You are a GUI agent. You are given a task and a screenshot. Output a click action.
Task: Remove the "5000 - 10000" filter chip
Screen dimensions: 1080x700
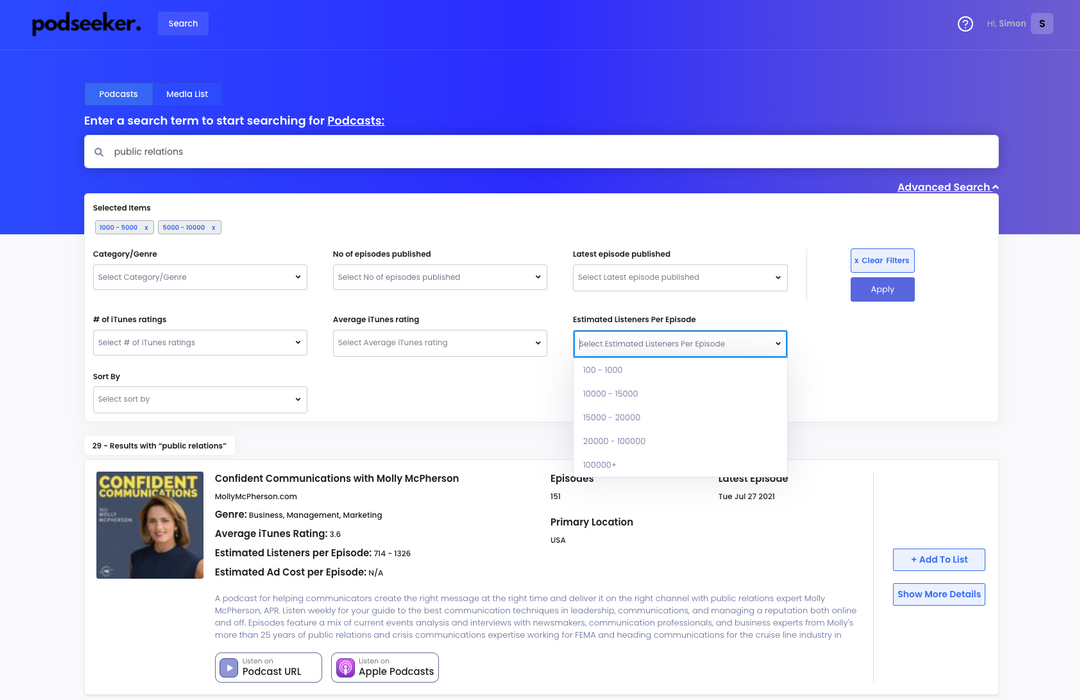coord(213,227)
